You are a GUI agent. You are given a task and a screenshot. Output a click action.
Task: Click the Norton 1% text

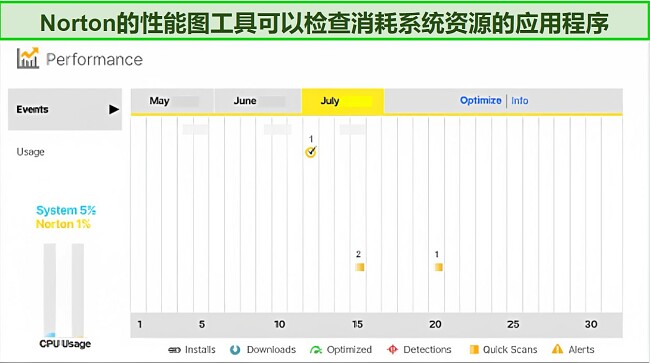click(x=63, y=224)
